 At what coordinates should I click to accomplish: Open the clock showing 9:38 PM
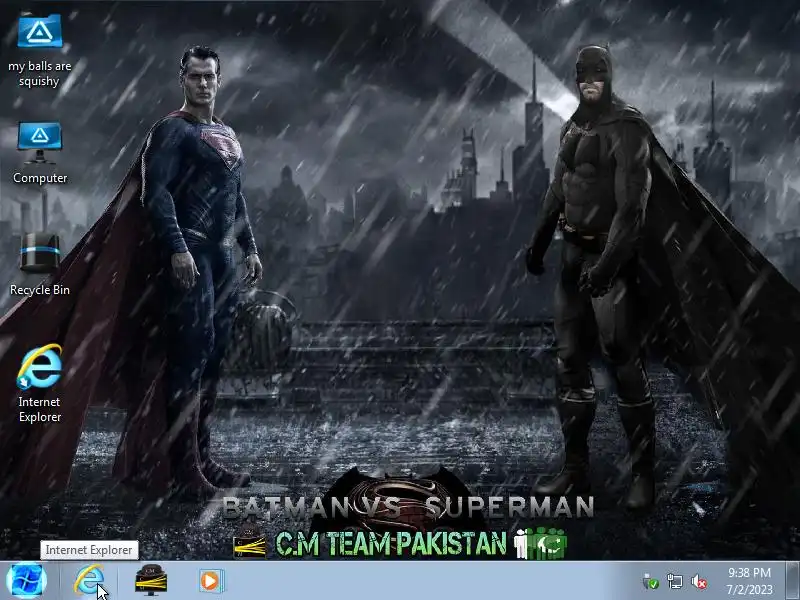click(749, 572)
